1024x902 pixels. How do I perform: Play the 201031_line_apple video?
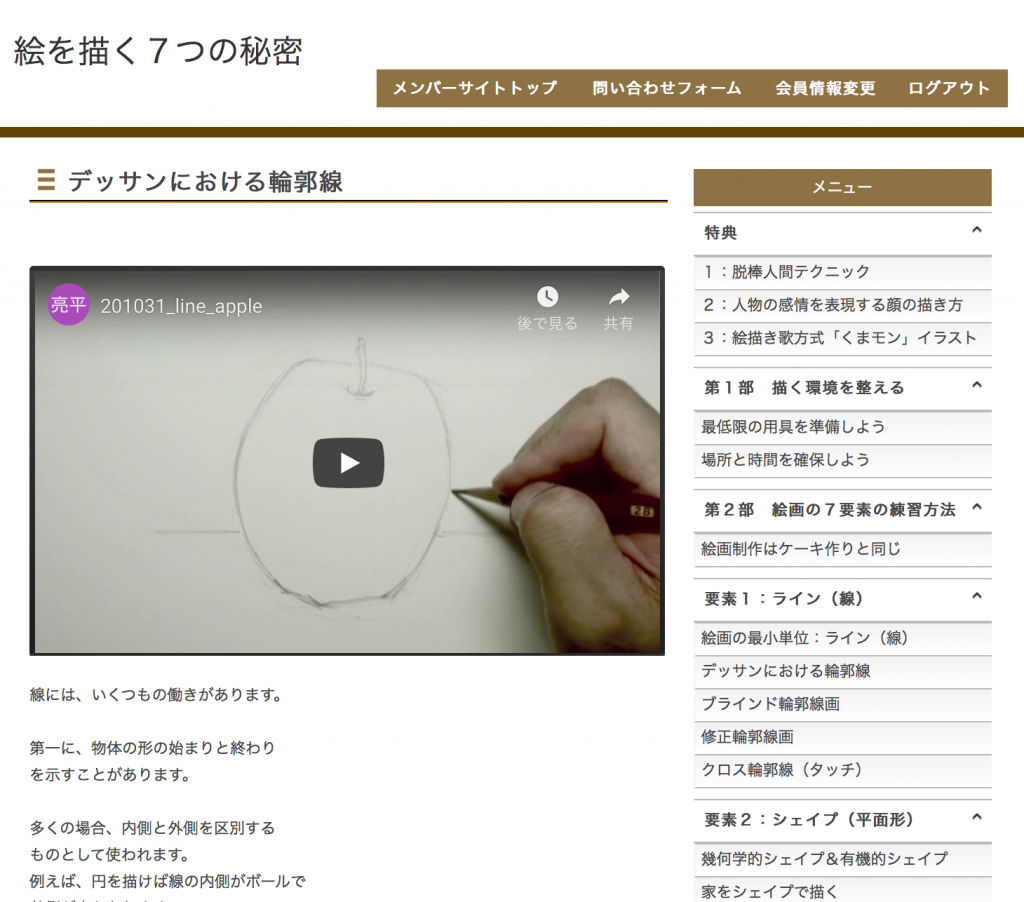(x=348, y=462)
